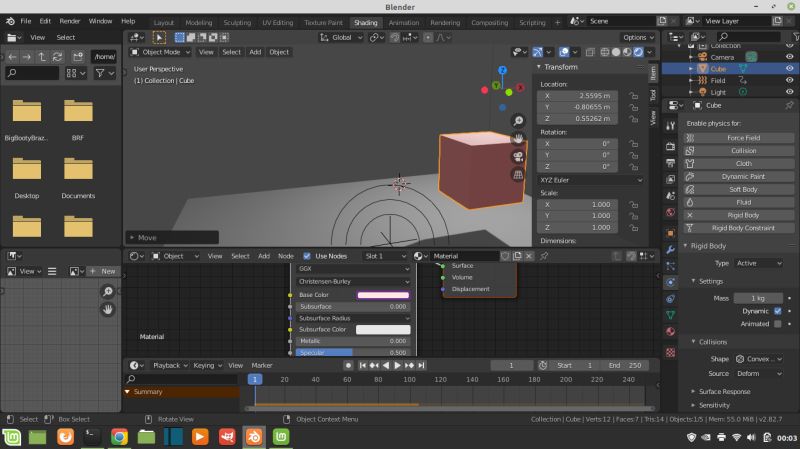Toggle the Use Nodes checkbox

[x=307, y=256]
